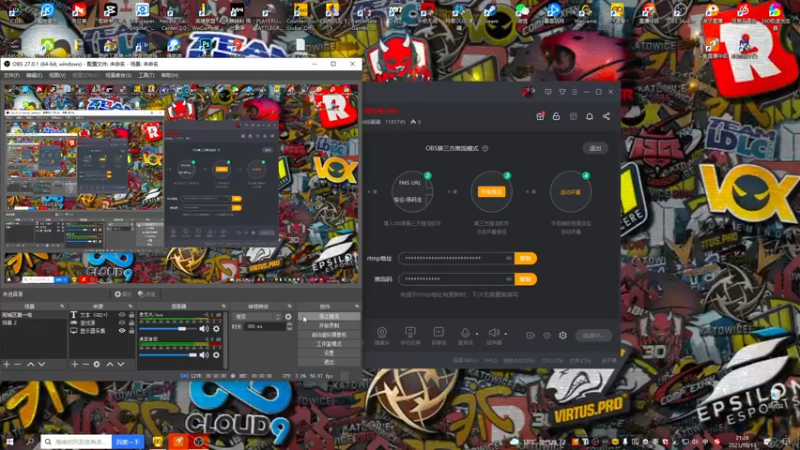This screenshot has height=450, width=800.
Task: Reveal the hidden 推流码 with its eye icon
Action: tap(508, 279)
